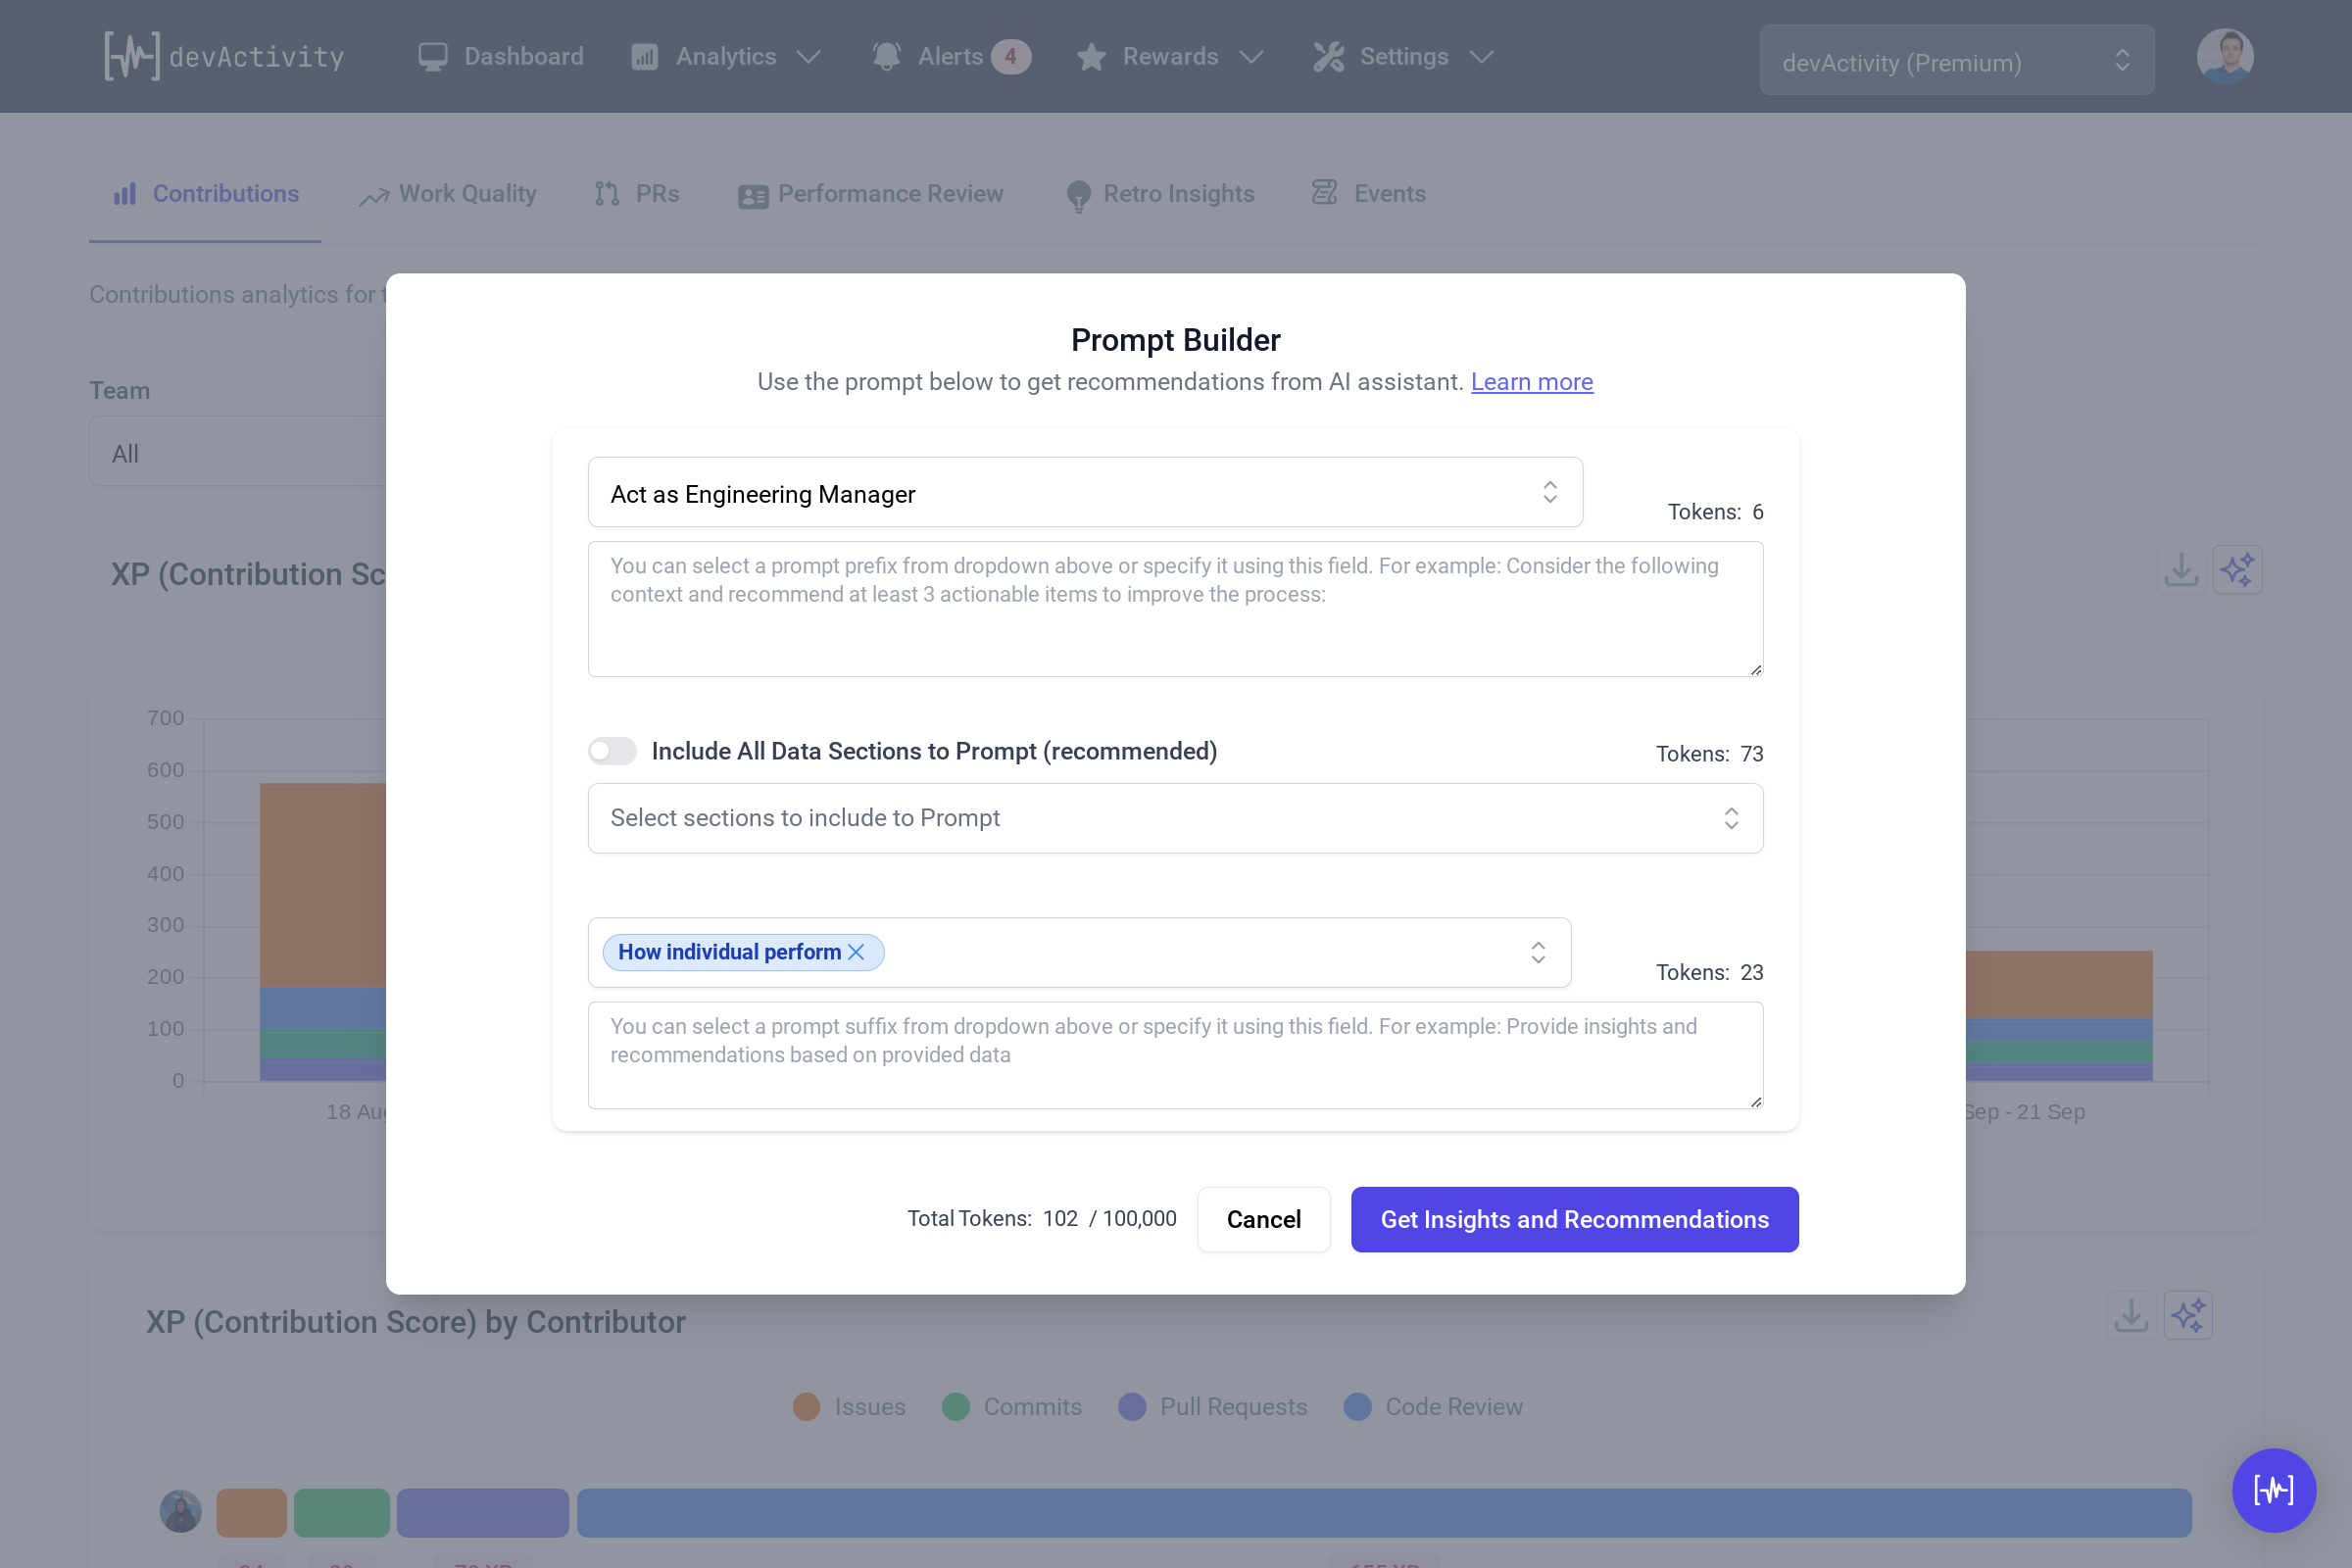
Task: Click the Contributions tab bar chart icon
Action: click(125, 194)
